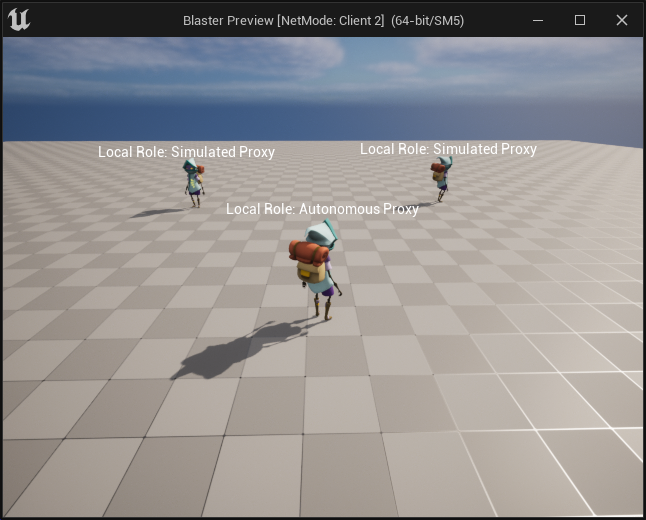Click the window title 'Blaster Preview [NetMode: Client 2]'
The image size is (646, 520).
[x=283, y=21]
